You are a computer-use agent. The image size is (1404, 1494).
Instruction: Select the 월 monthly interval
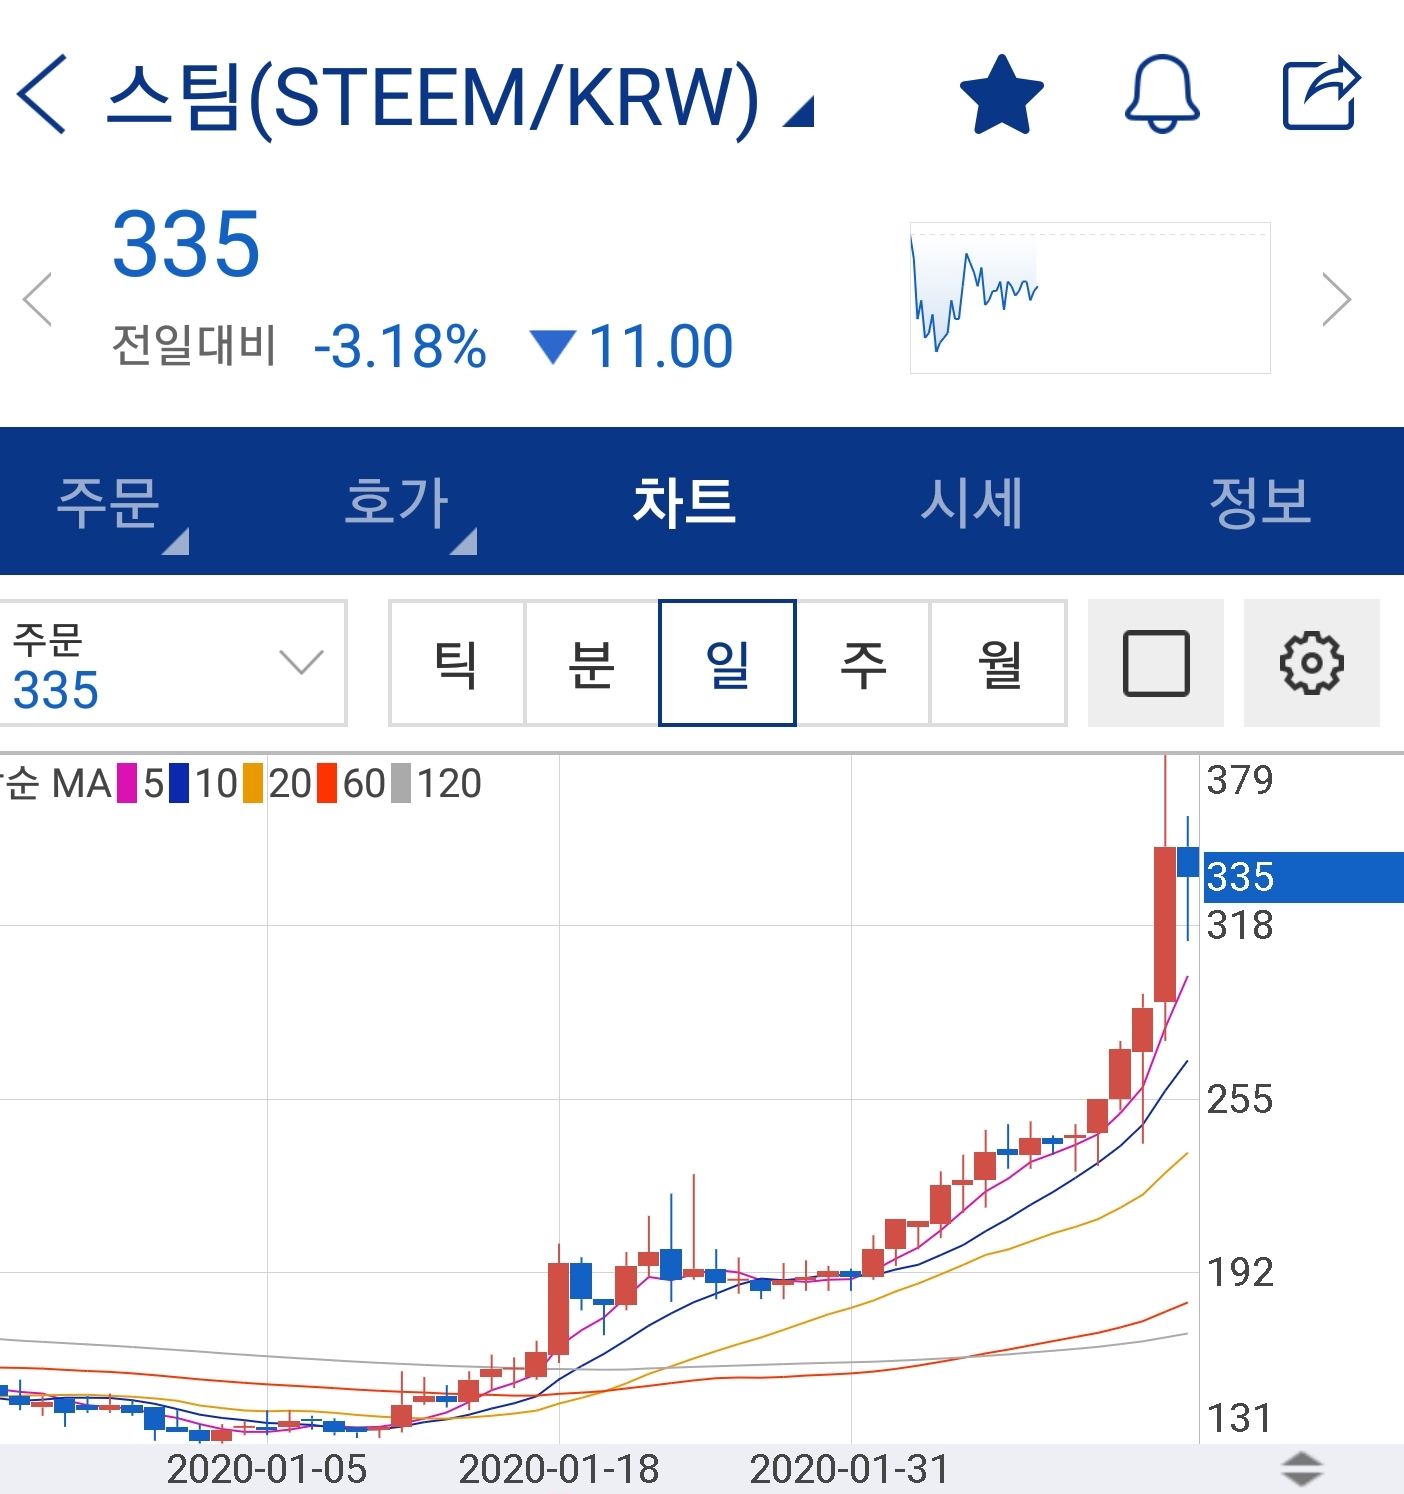[x=999, y=663]
